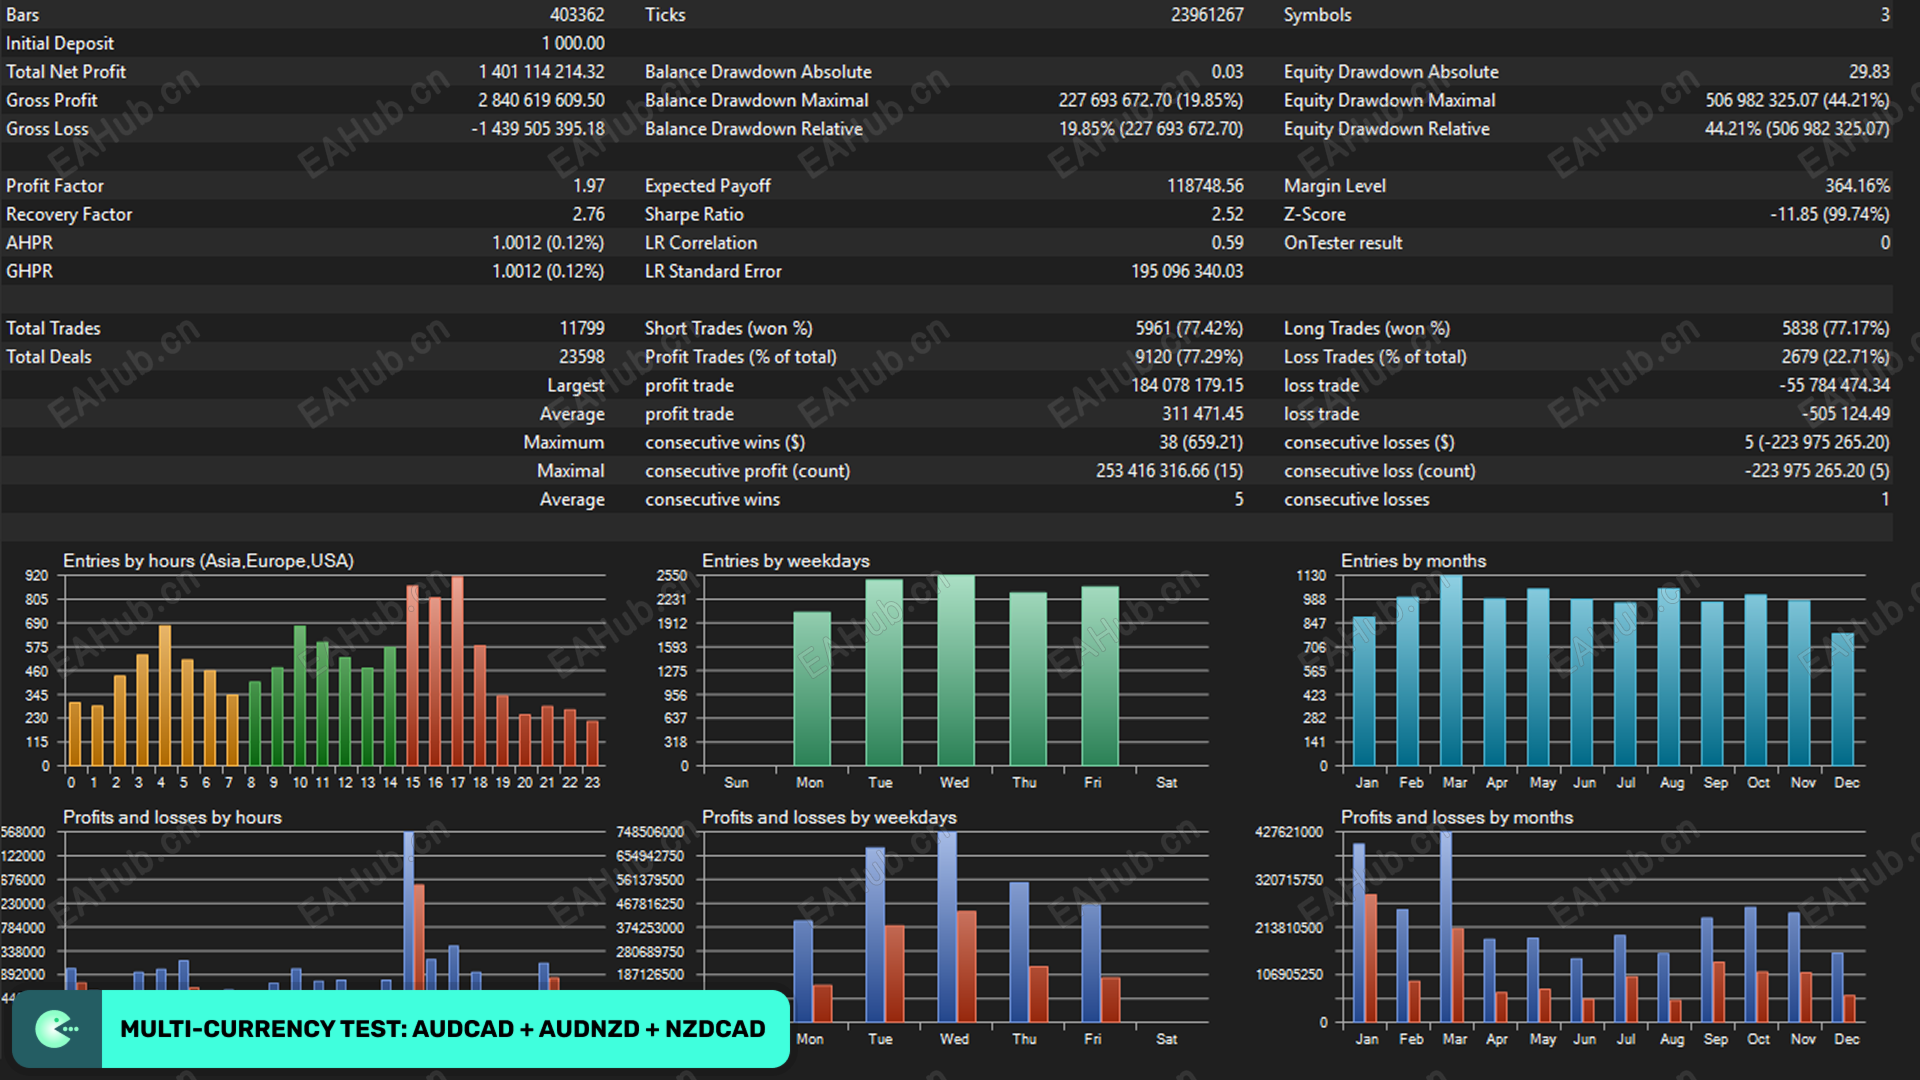
Task: Click the Mar bar in Entries by months
Action: [1451, 670]
